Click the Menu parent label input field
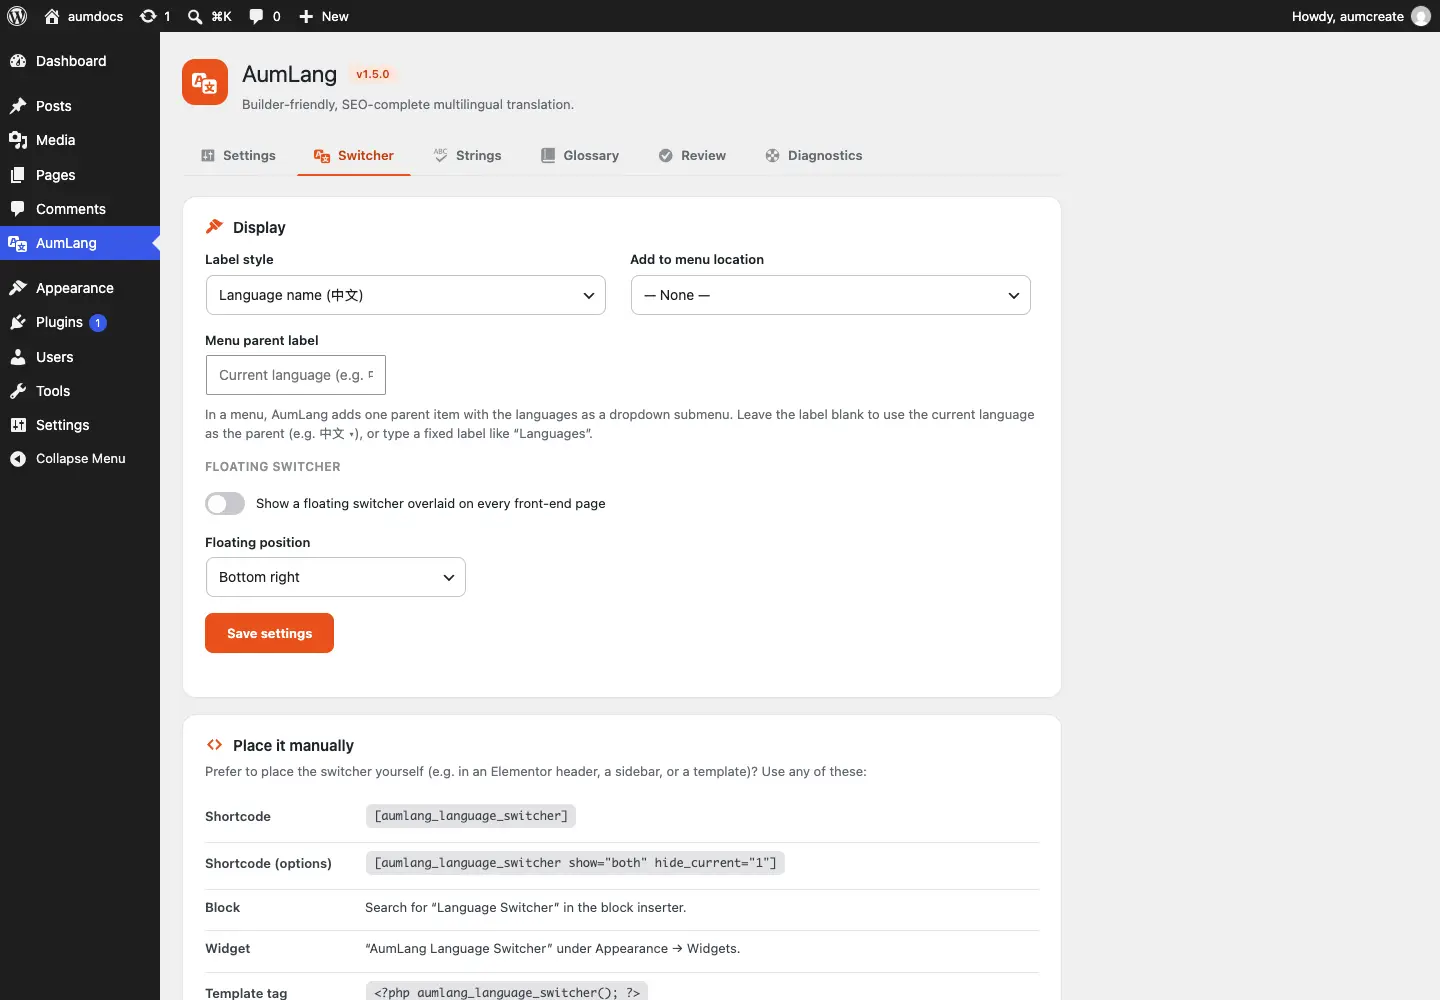1440x1000 pixels. [x=295, y=375]
